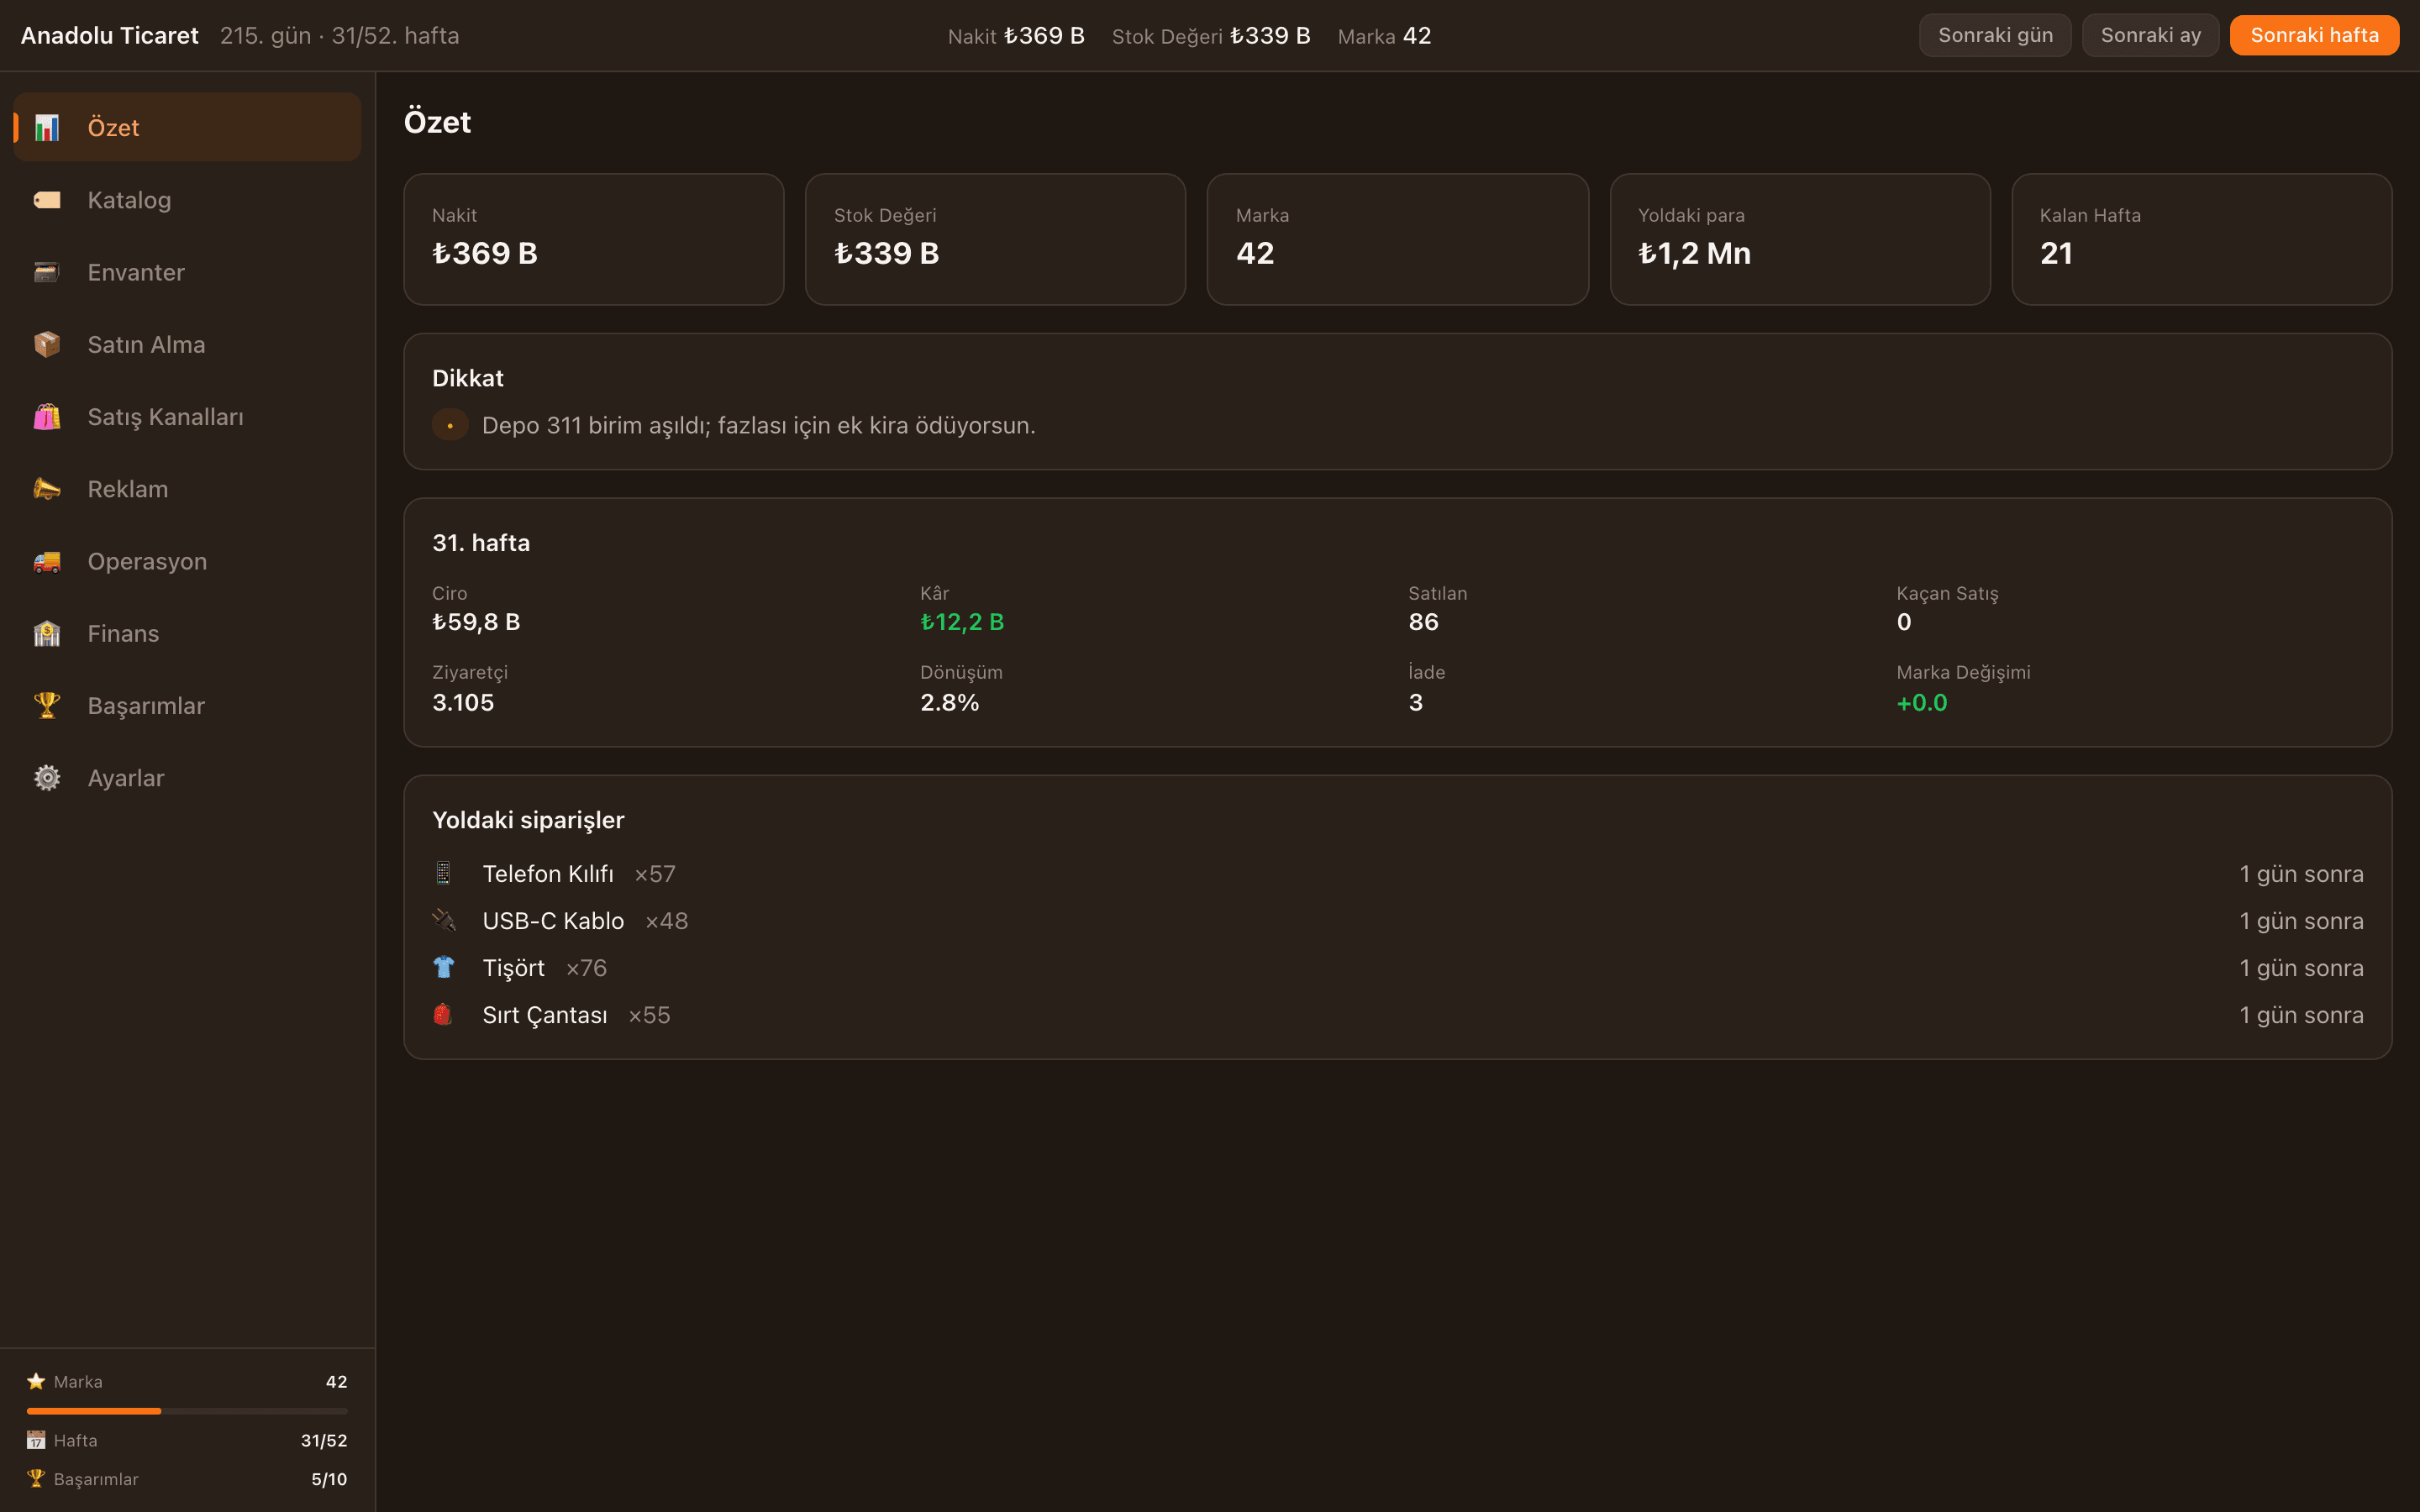Screen dimensions: 2420x1512
Task: Click the Marka progress bar in sidebar
Action: 187,1411
